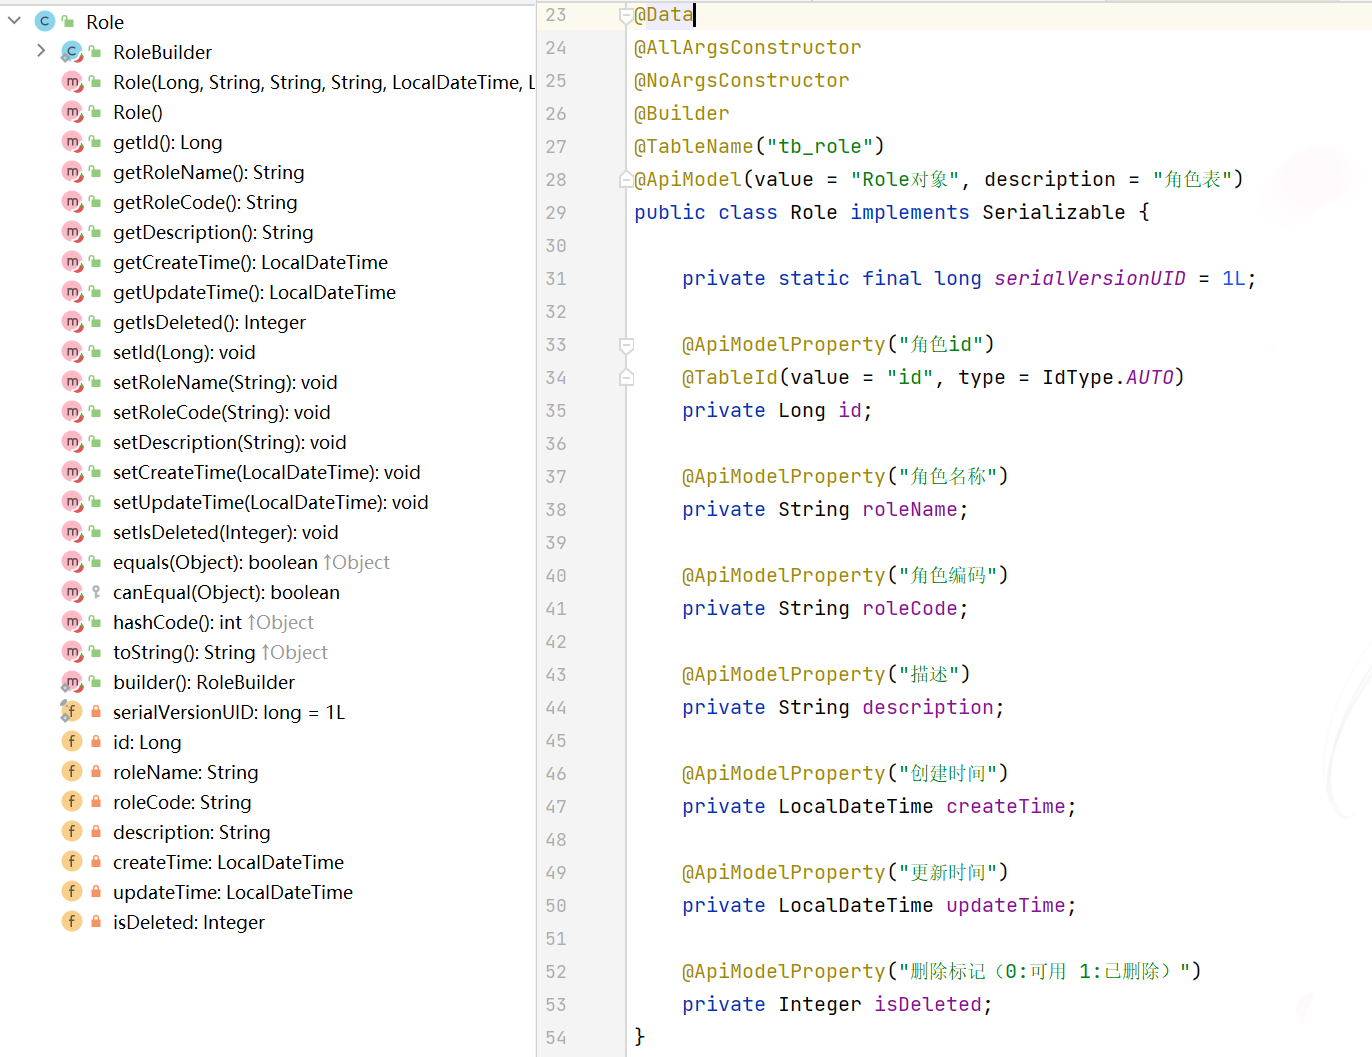The width and height of the screenshot is (1372, 1057).
Task: Click method icon beside getCreateTime()
Action: point(72,262)
